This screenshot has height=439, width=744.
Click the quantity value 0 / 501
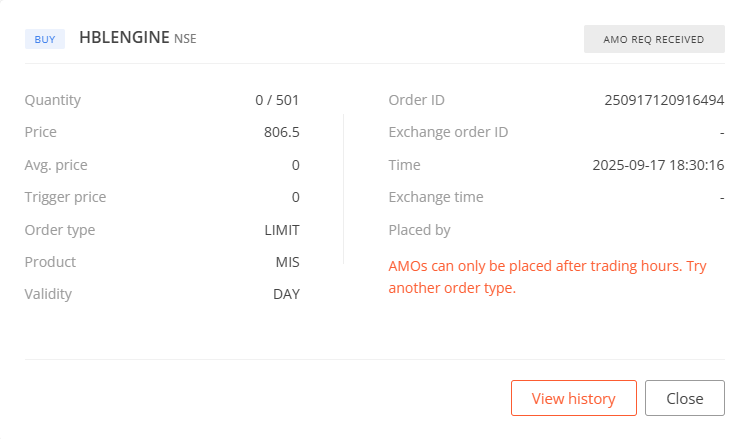277,100
